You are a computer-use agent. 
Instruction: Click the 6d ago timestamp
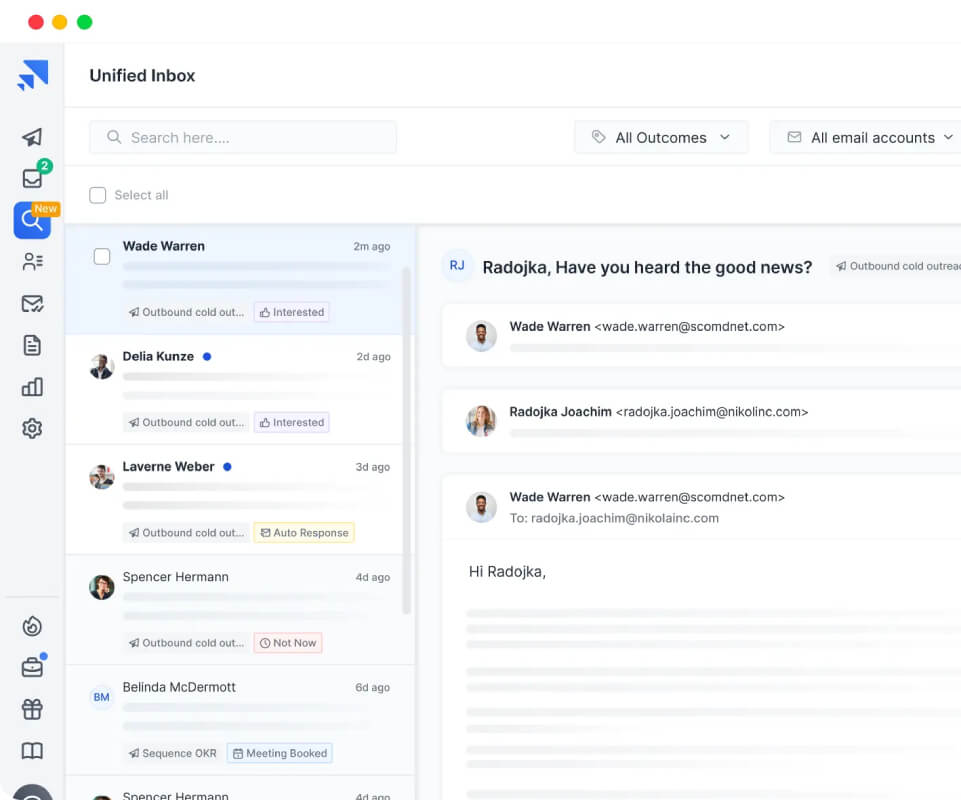tap(373, 688)
